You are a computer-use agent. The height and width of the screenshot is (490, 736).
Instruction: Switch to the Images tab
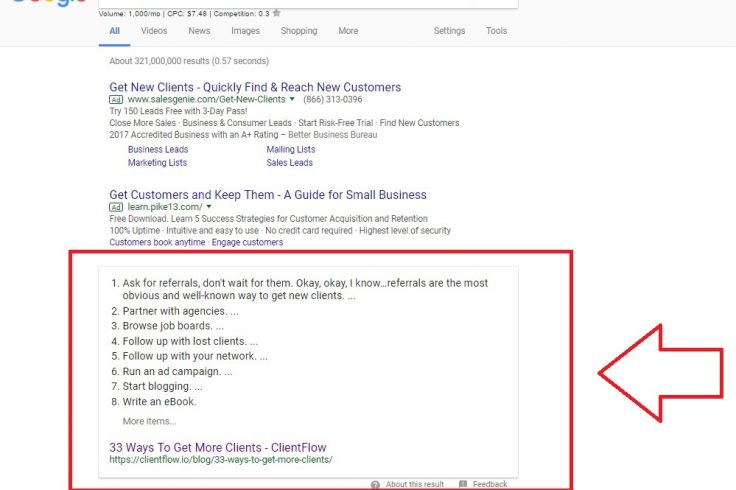[245, 31]
